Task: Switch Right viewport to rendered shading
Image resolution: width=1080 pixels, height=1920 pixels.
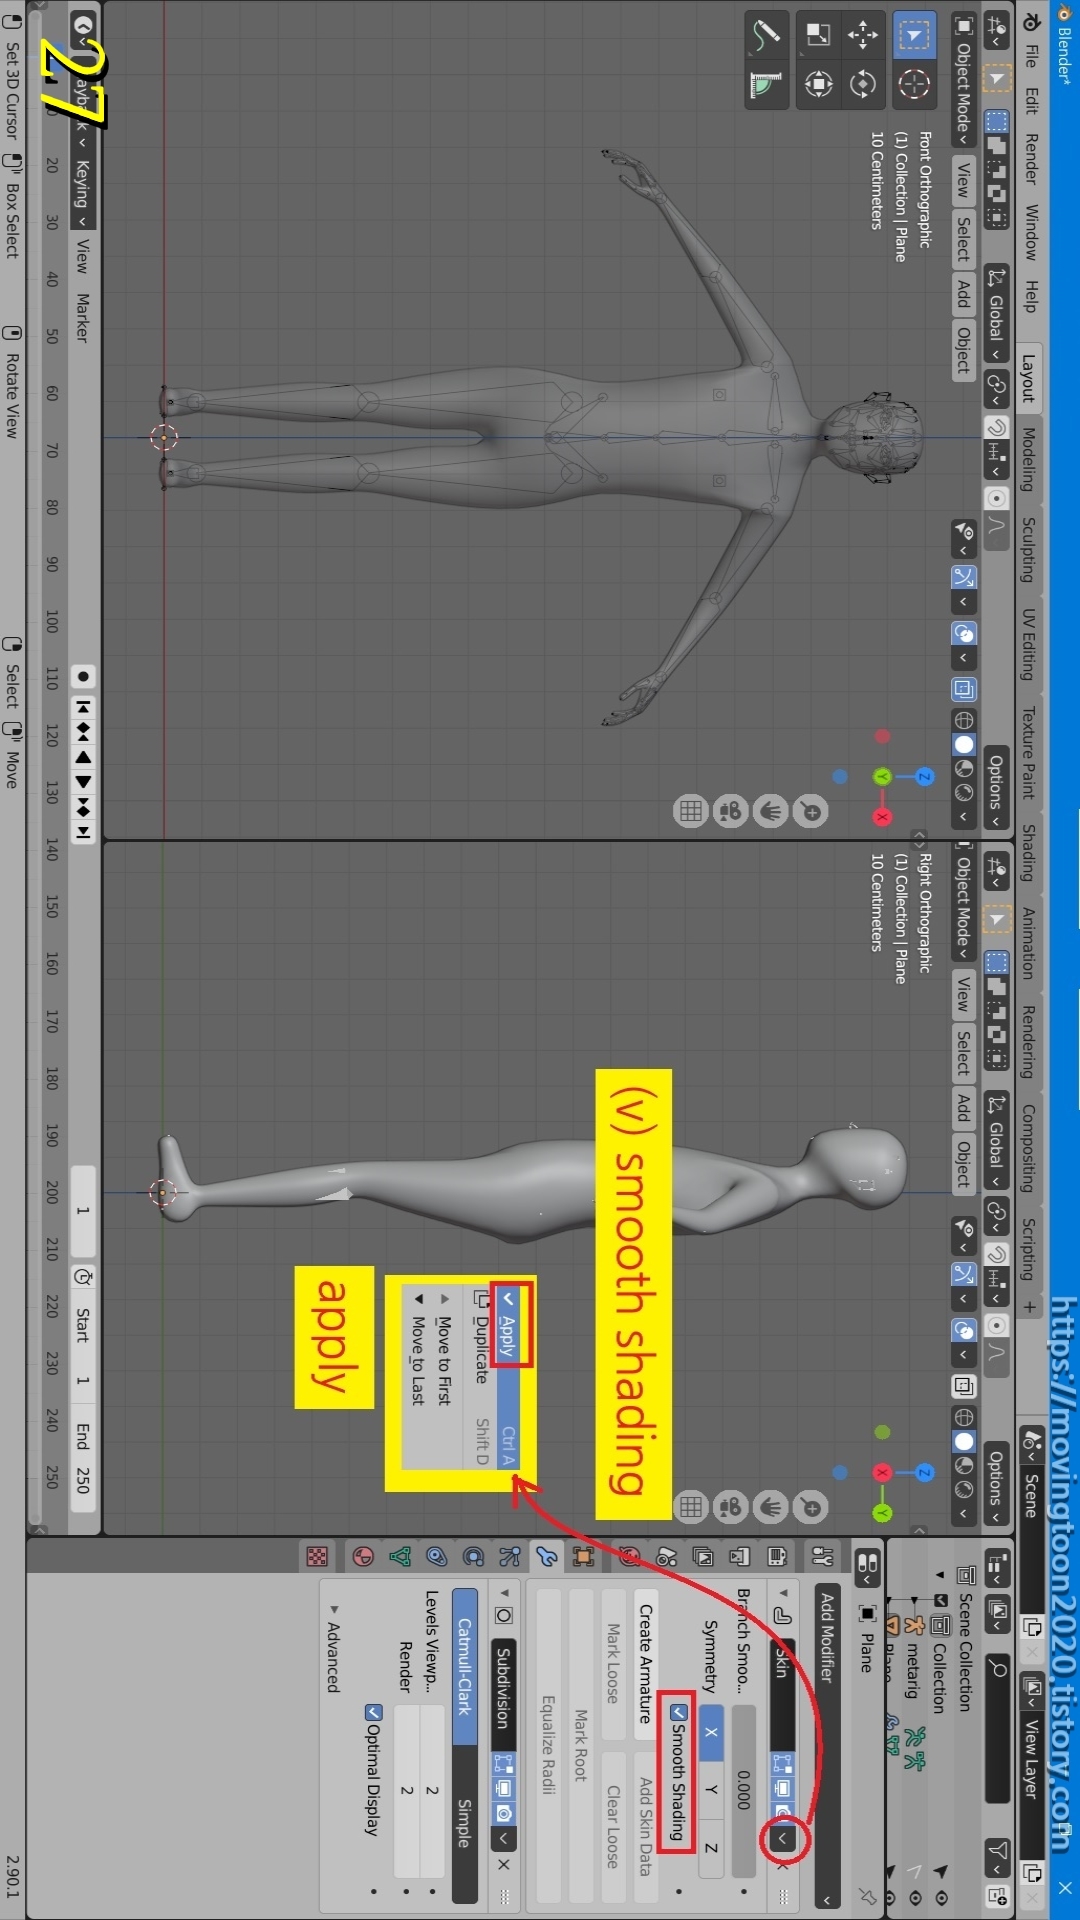Action: coord(964,1489)
